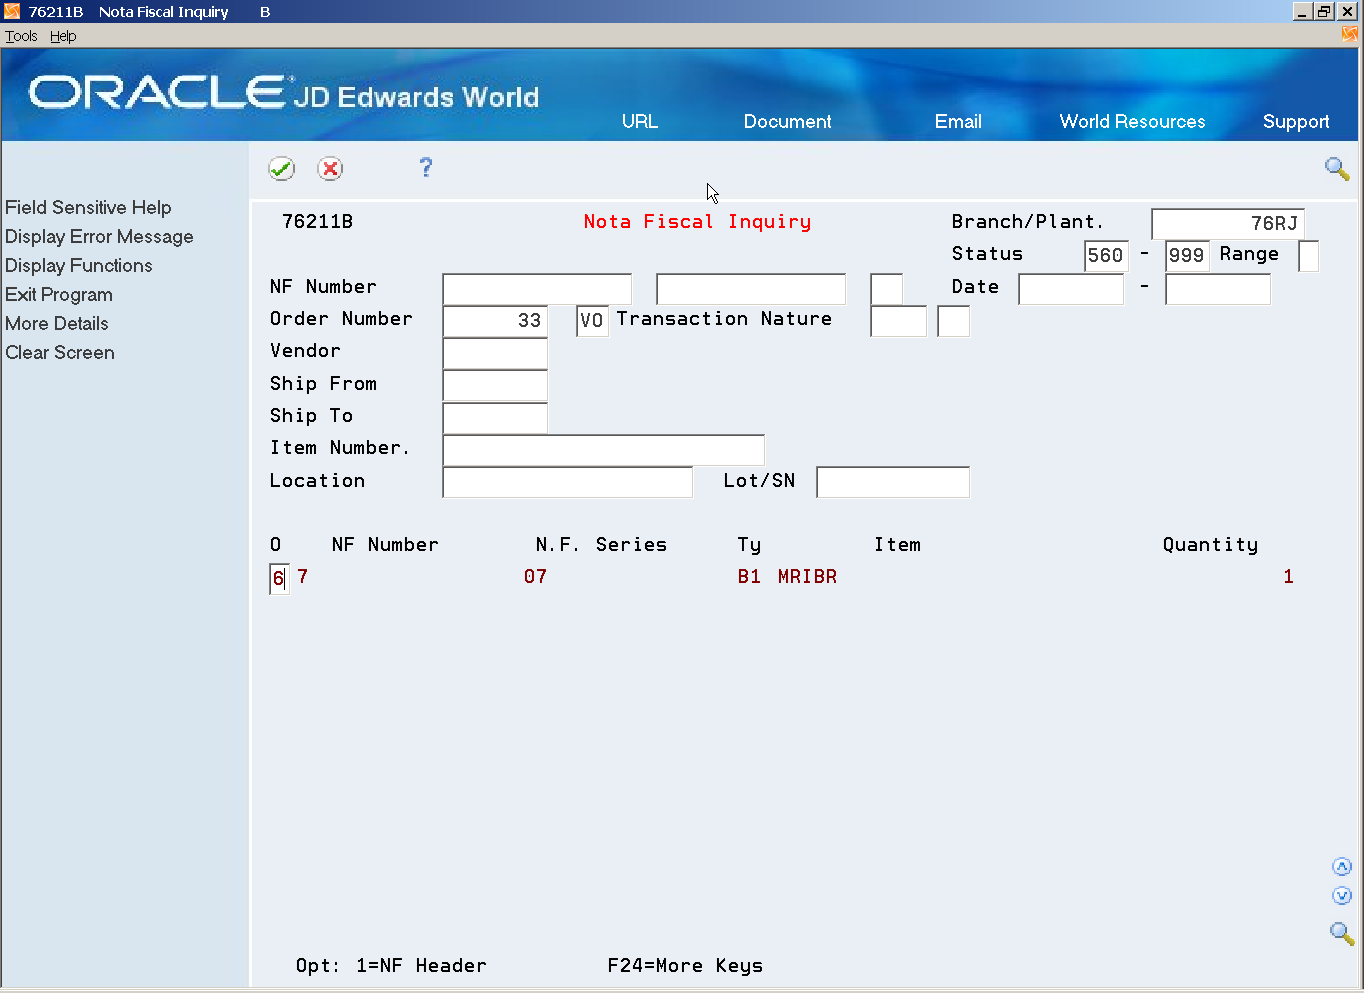Click the application icon in the title bar
Image resolution: width=1364 pixels, height=993 pixels.
tap(12, 12)
